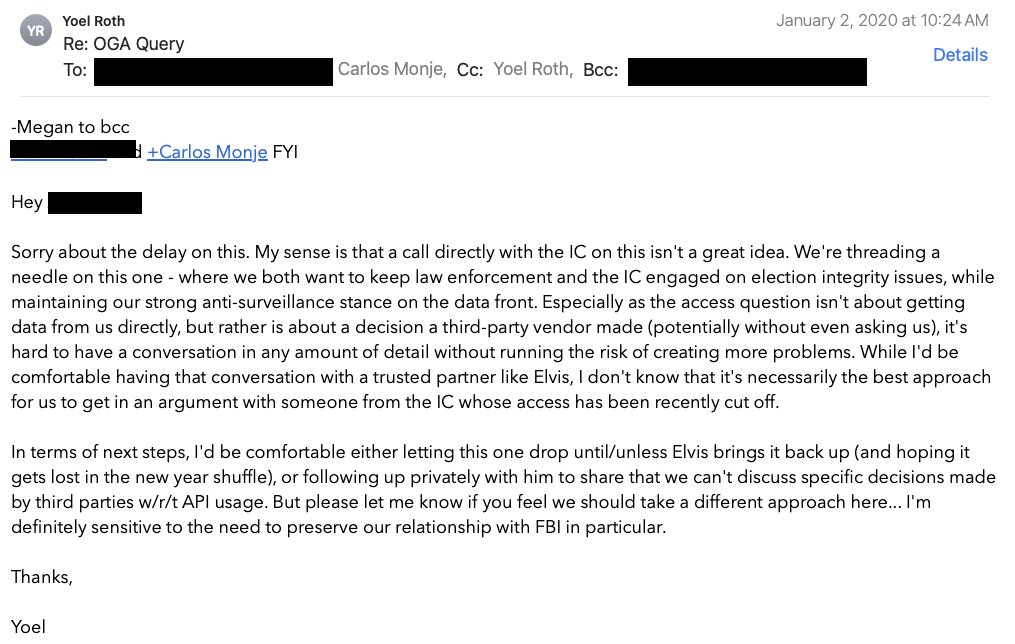This screenshot has width=1015, height=644.
Task: Click the redacted name after Hey
Action: tap(95, 203)
